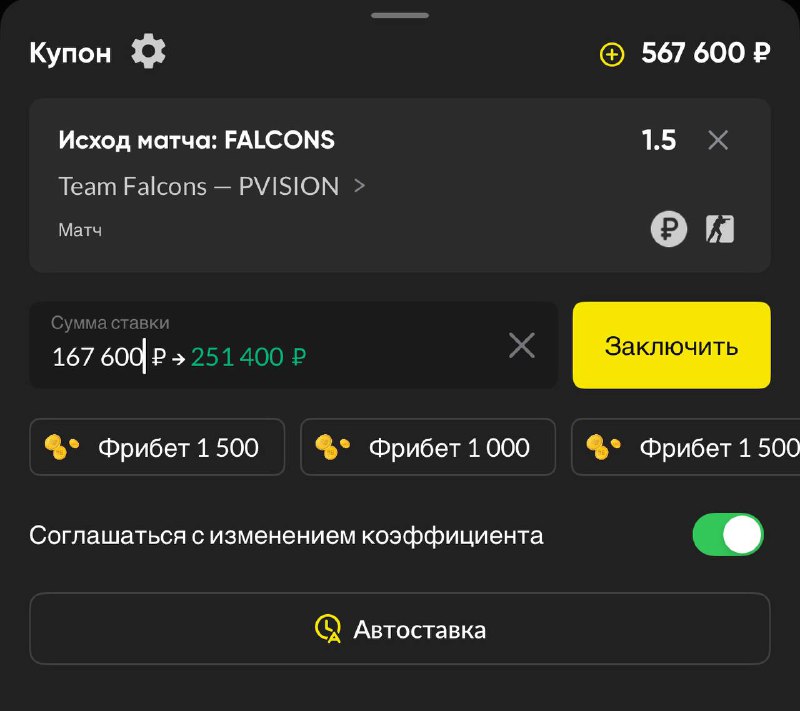Open Автоставка options
The width and height of the screenshot is (800, 711).
(400, 629)
